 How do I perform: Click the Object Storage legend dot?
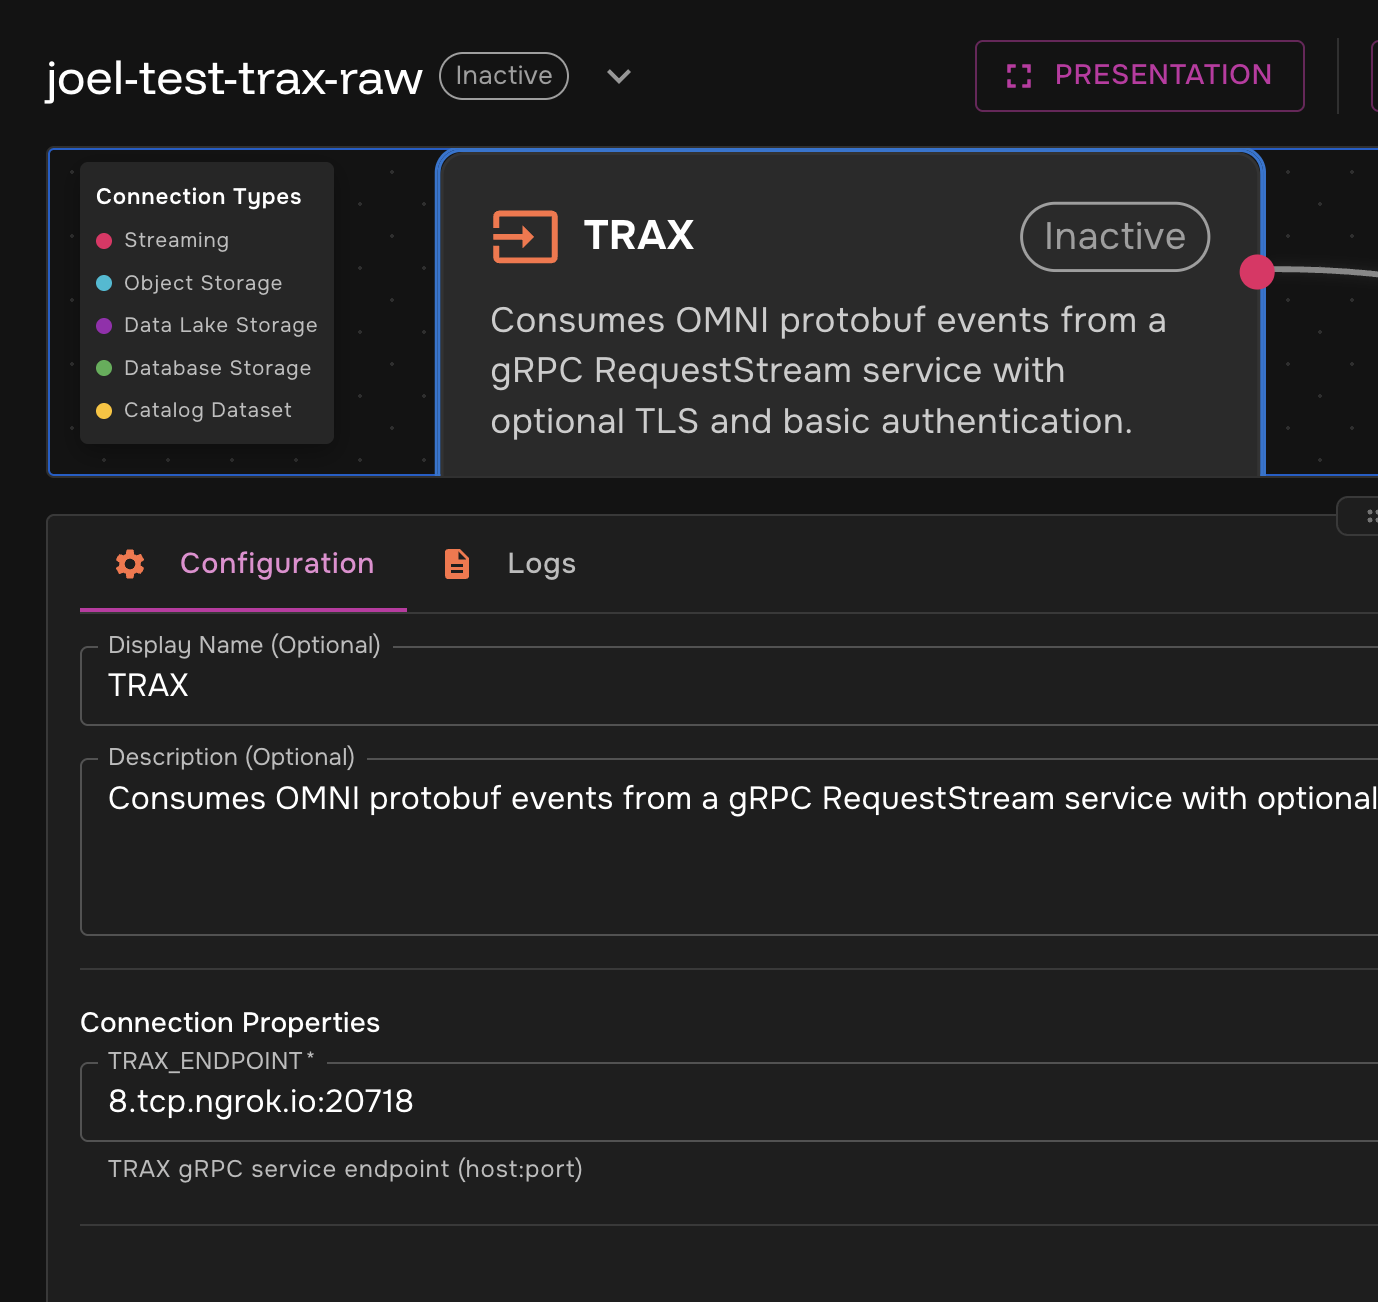pos(104,283)
